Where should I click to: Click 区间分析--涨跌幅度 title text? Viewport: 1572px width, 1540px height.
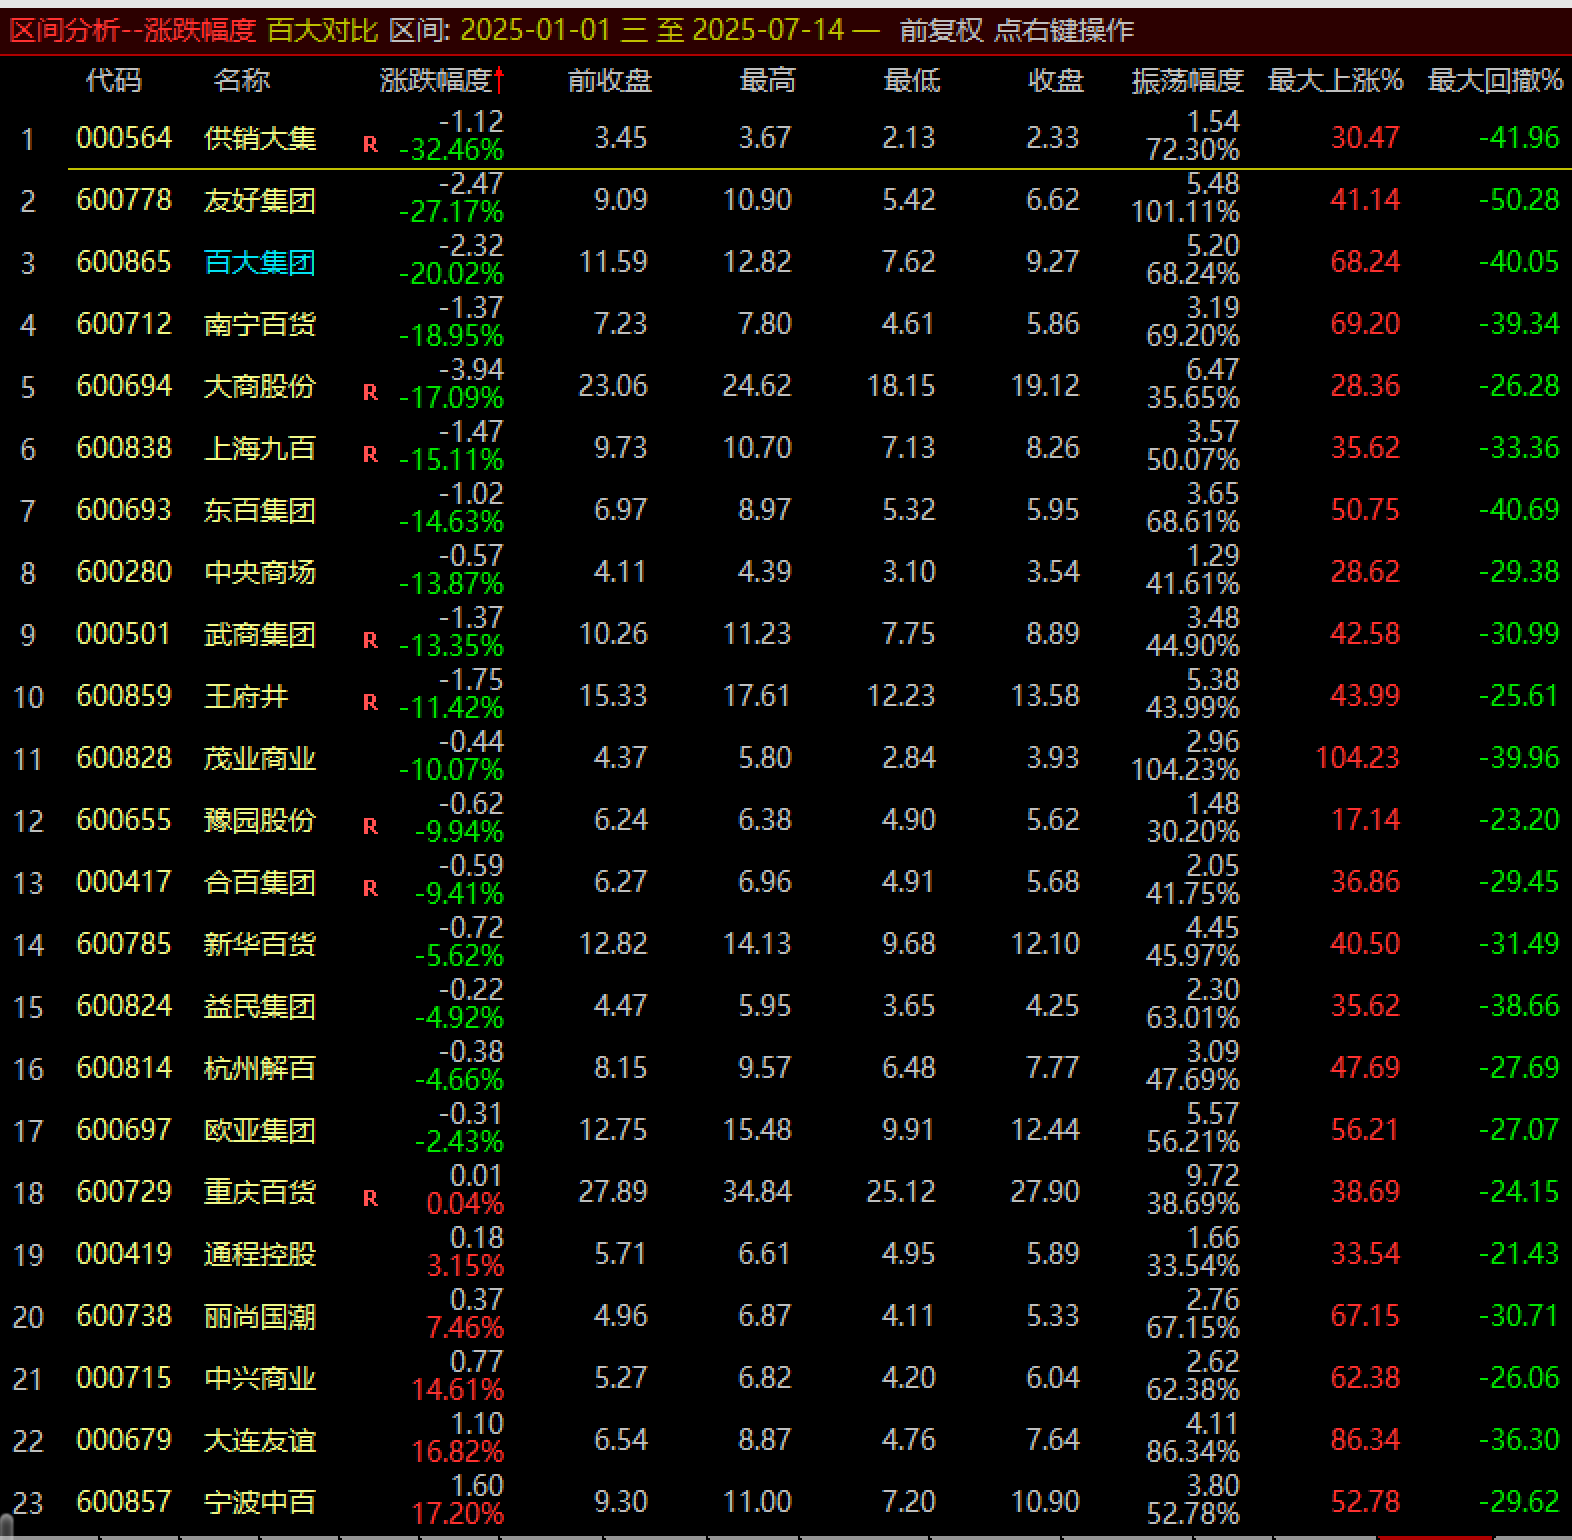point(133,30)
